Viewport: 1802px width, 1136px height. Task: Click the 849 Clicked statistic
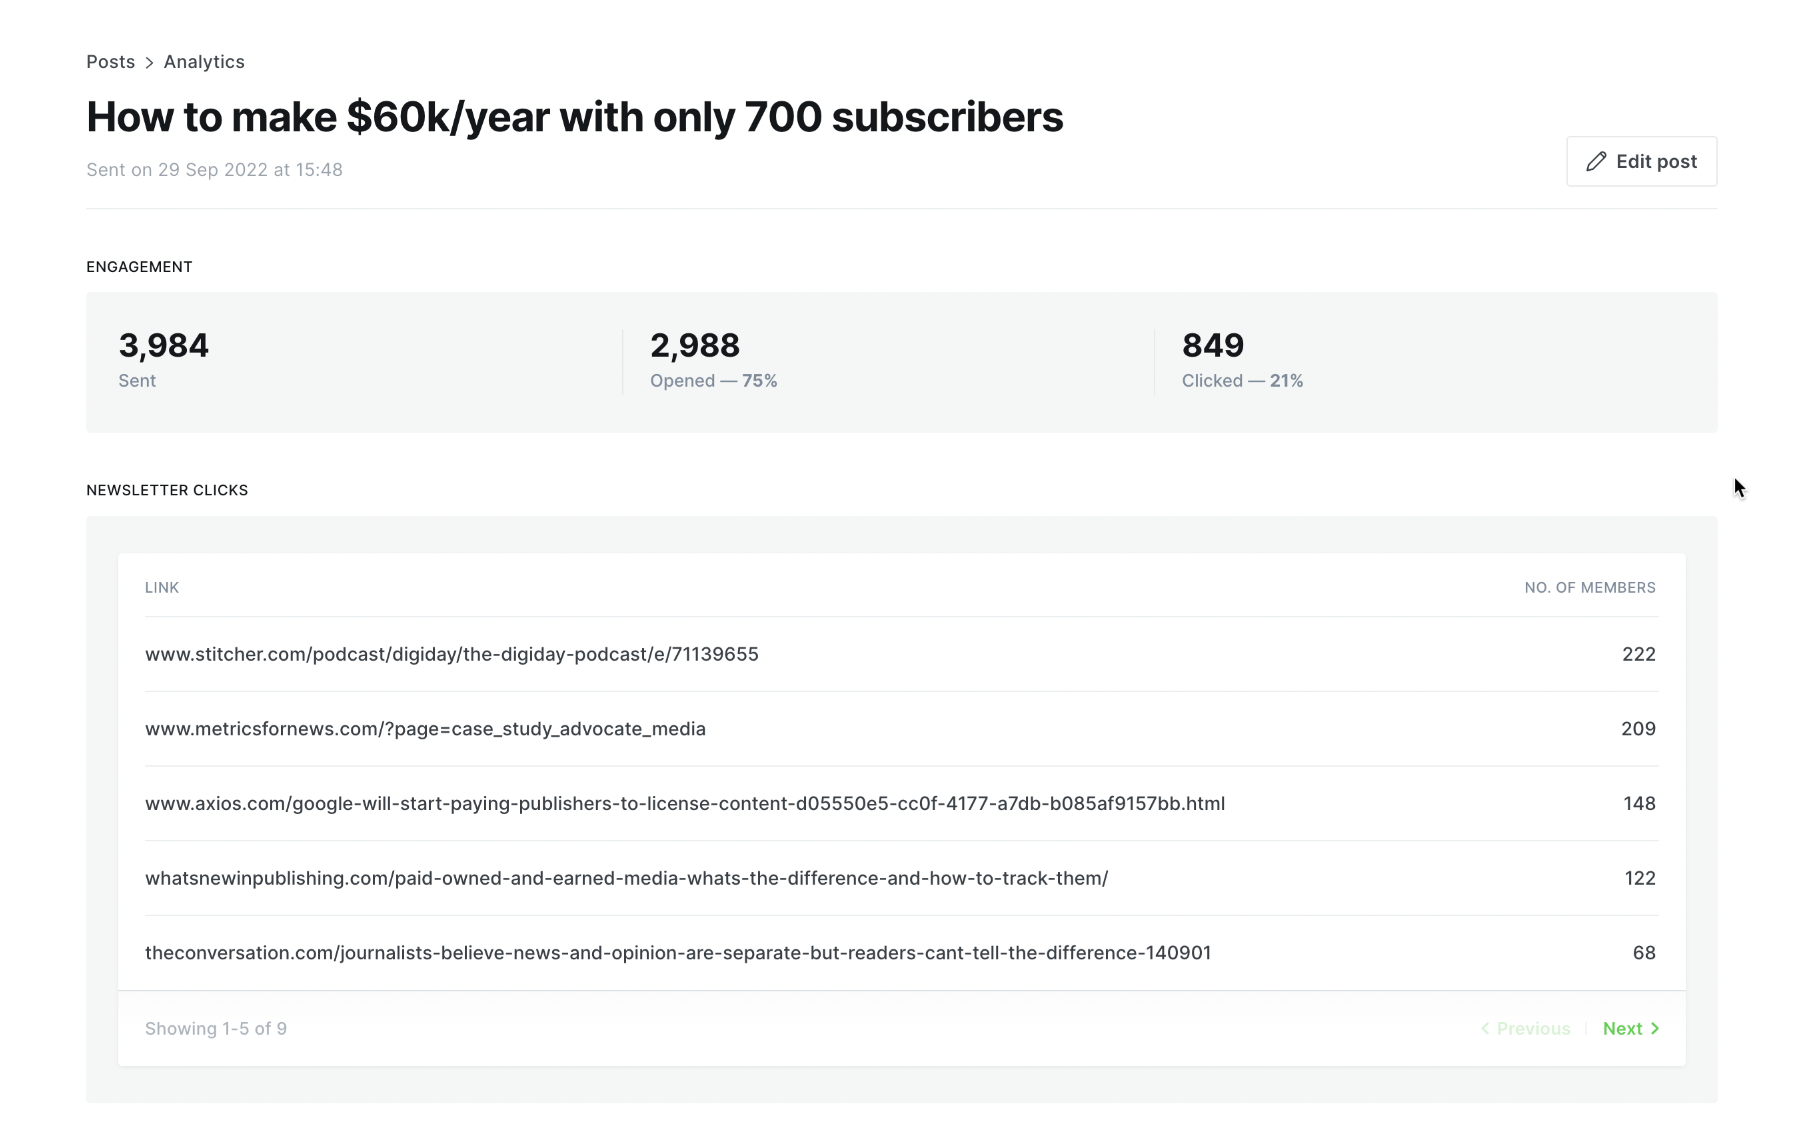point(1213,346)
